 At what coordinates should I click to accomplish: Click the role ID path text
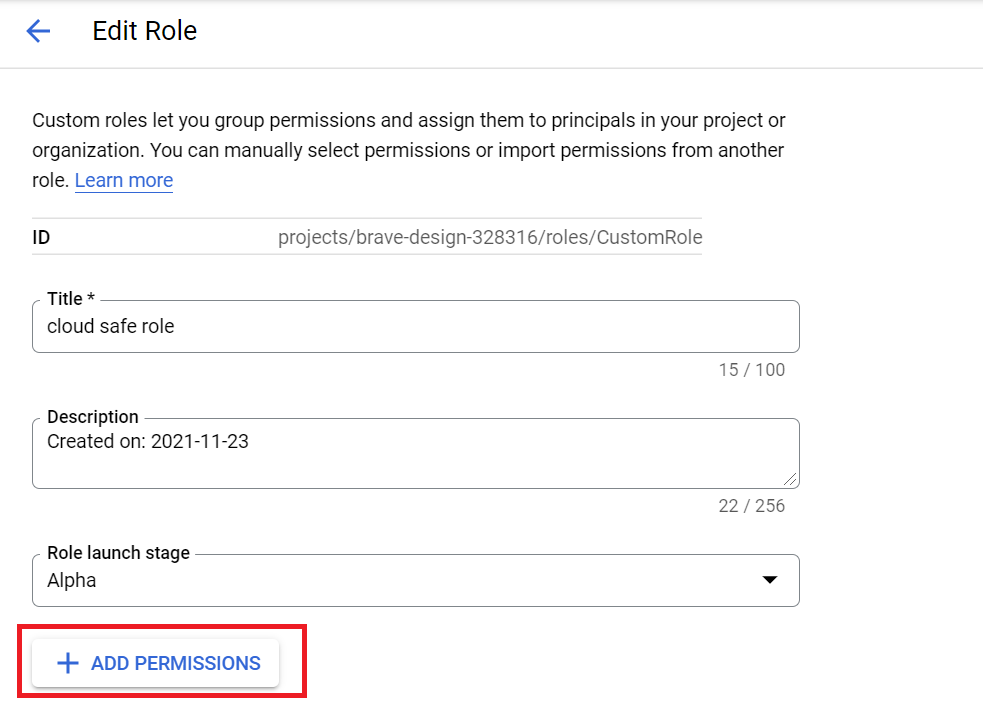(490, 237)
